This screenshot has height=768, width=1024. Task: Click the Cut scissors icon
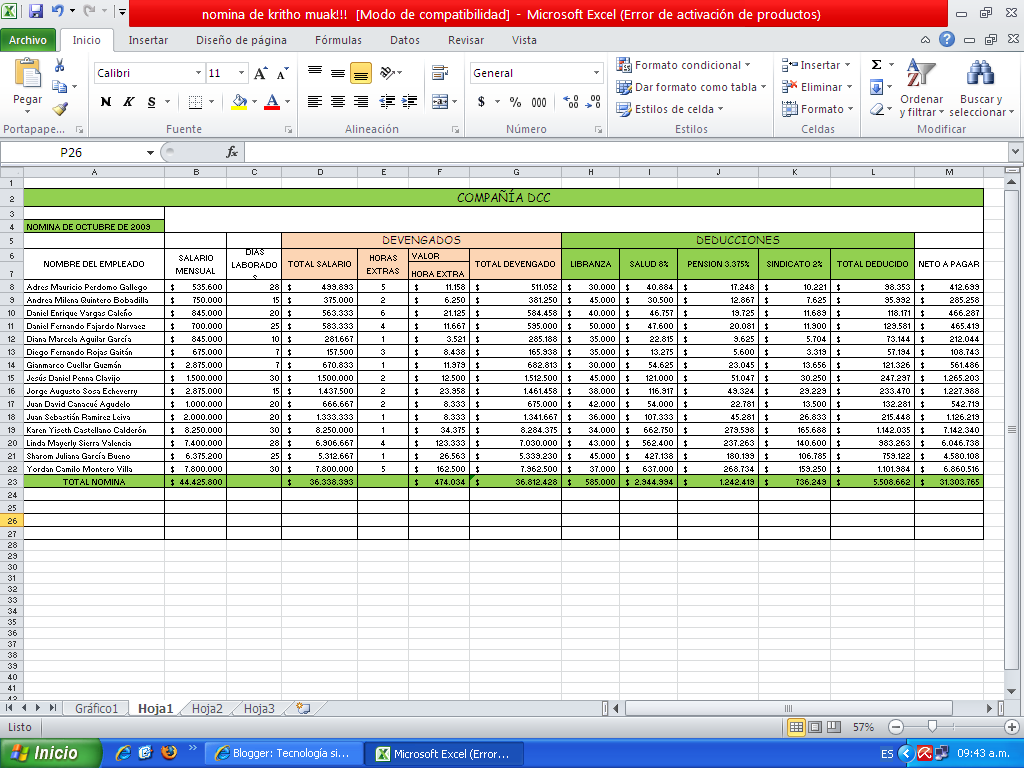point(59,65)
